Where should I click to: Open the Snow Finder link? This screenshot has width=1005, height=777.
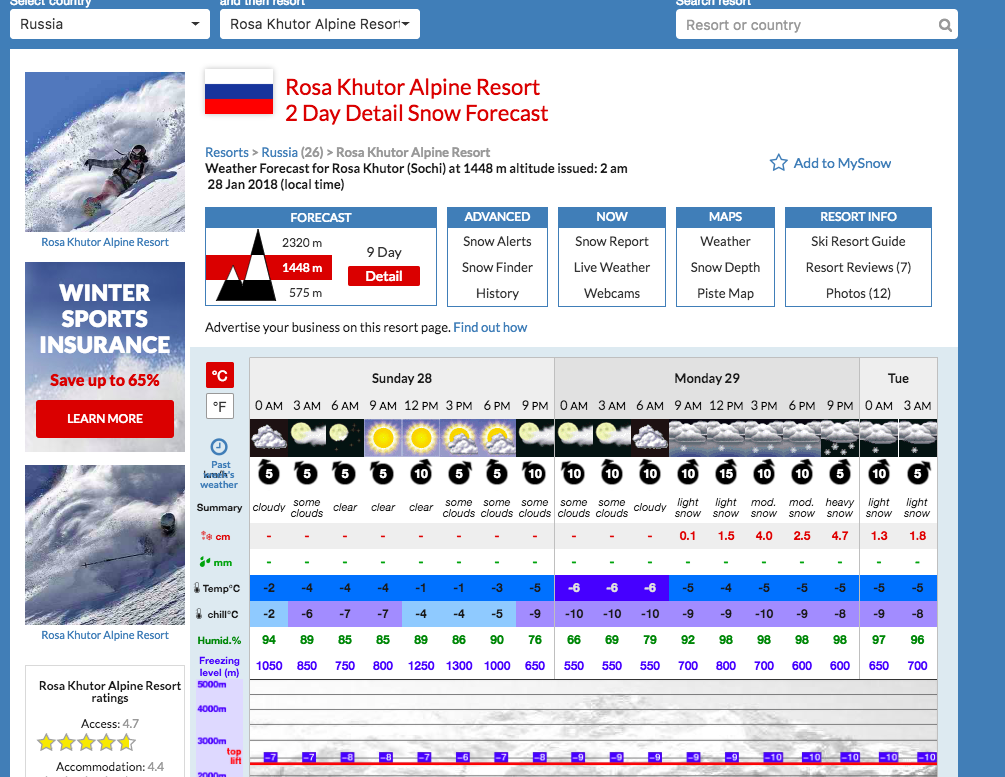click(497, 267)
